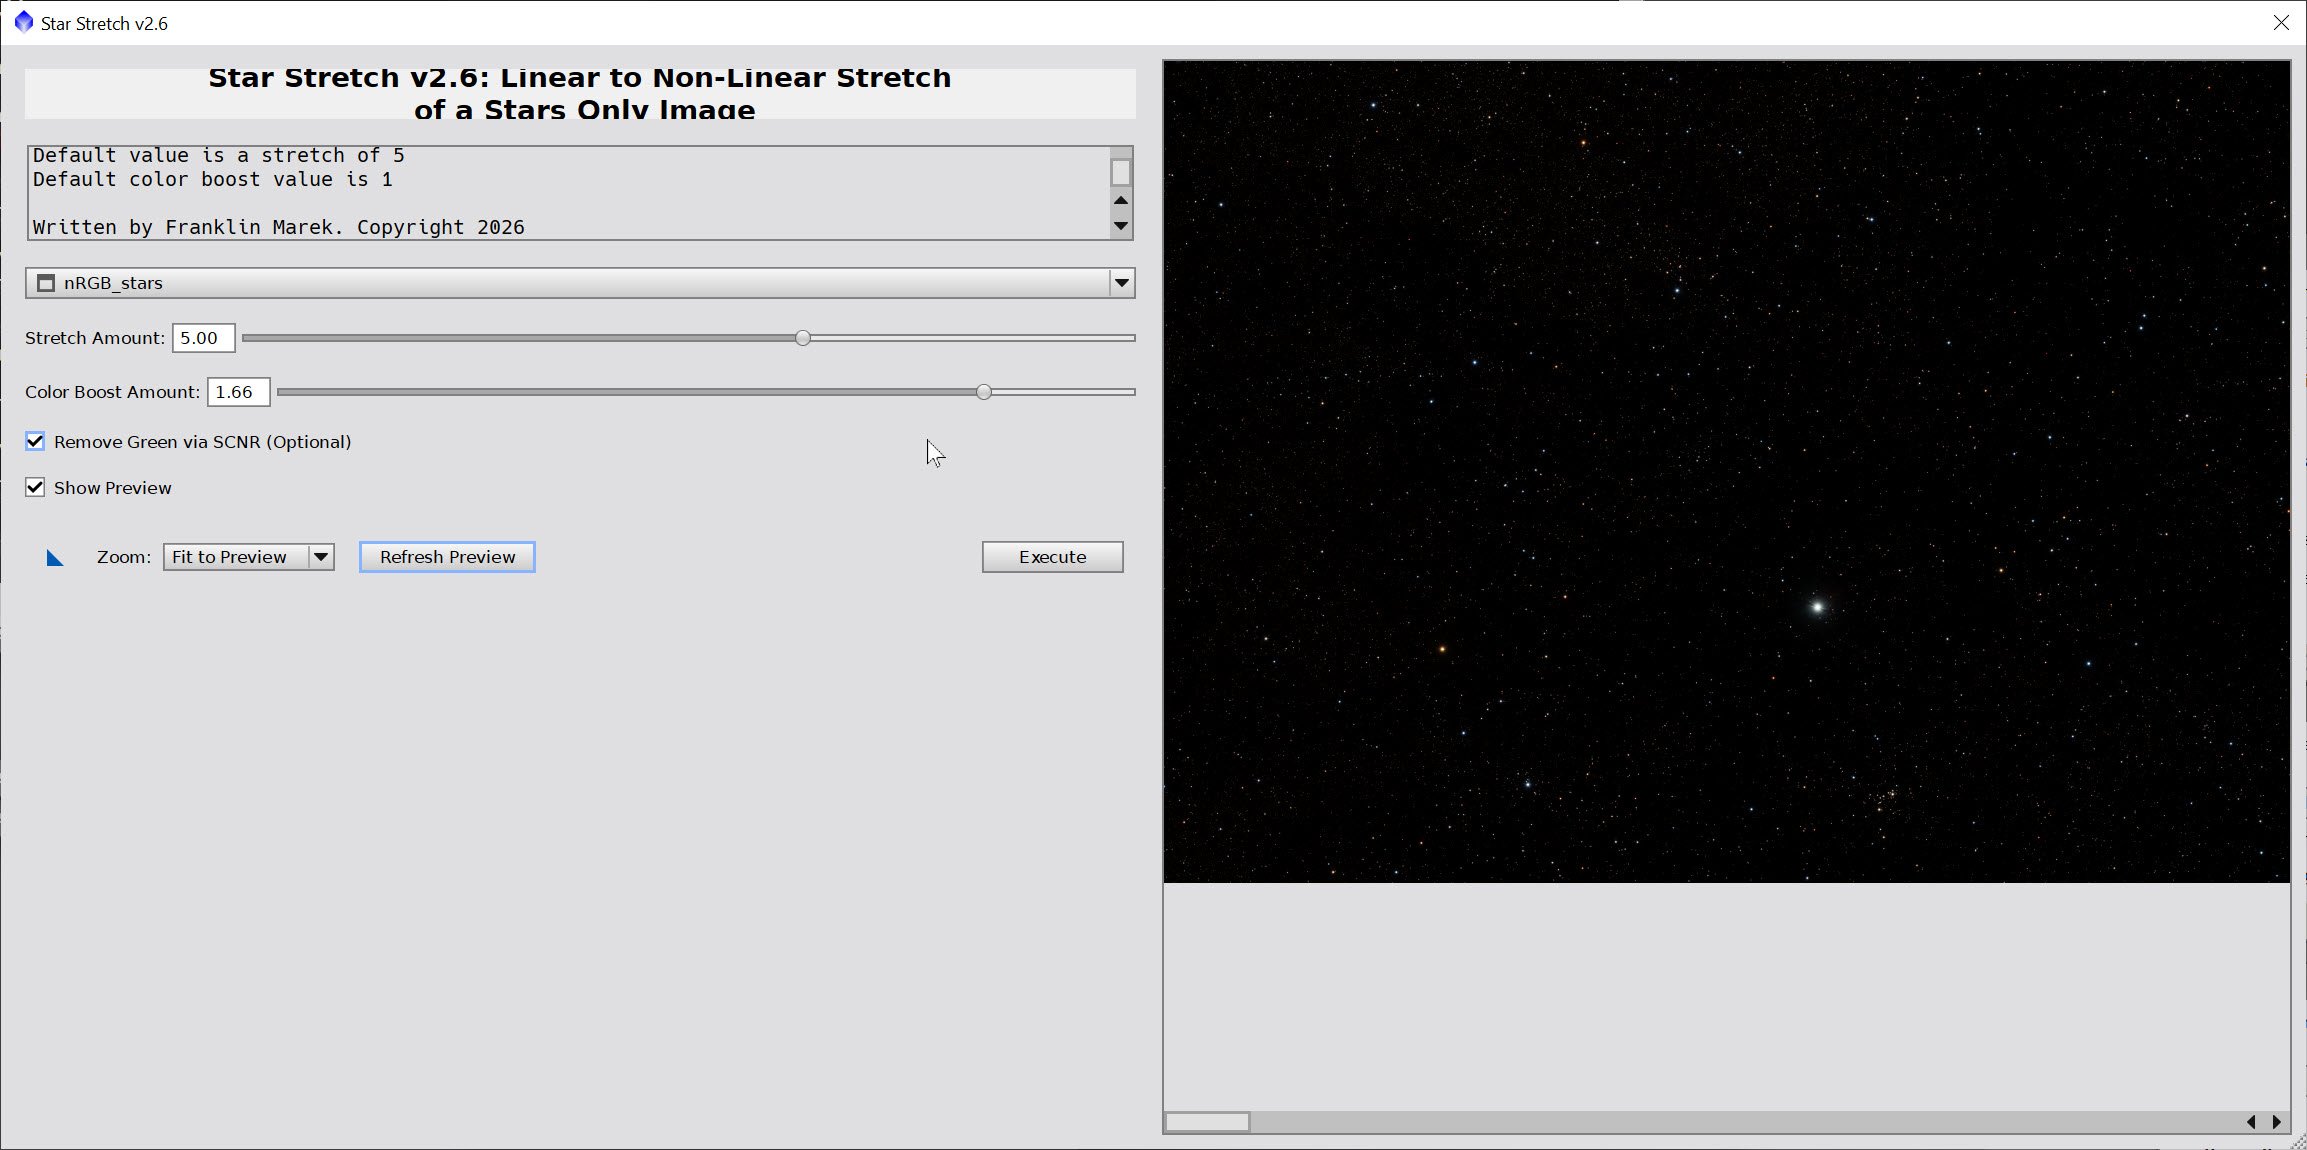
Task: Click the Execute button
Action: point(1052,557)
